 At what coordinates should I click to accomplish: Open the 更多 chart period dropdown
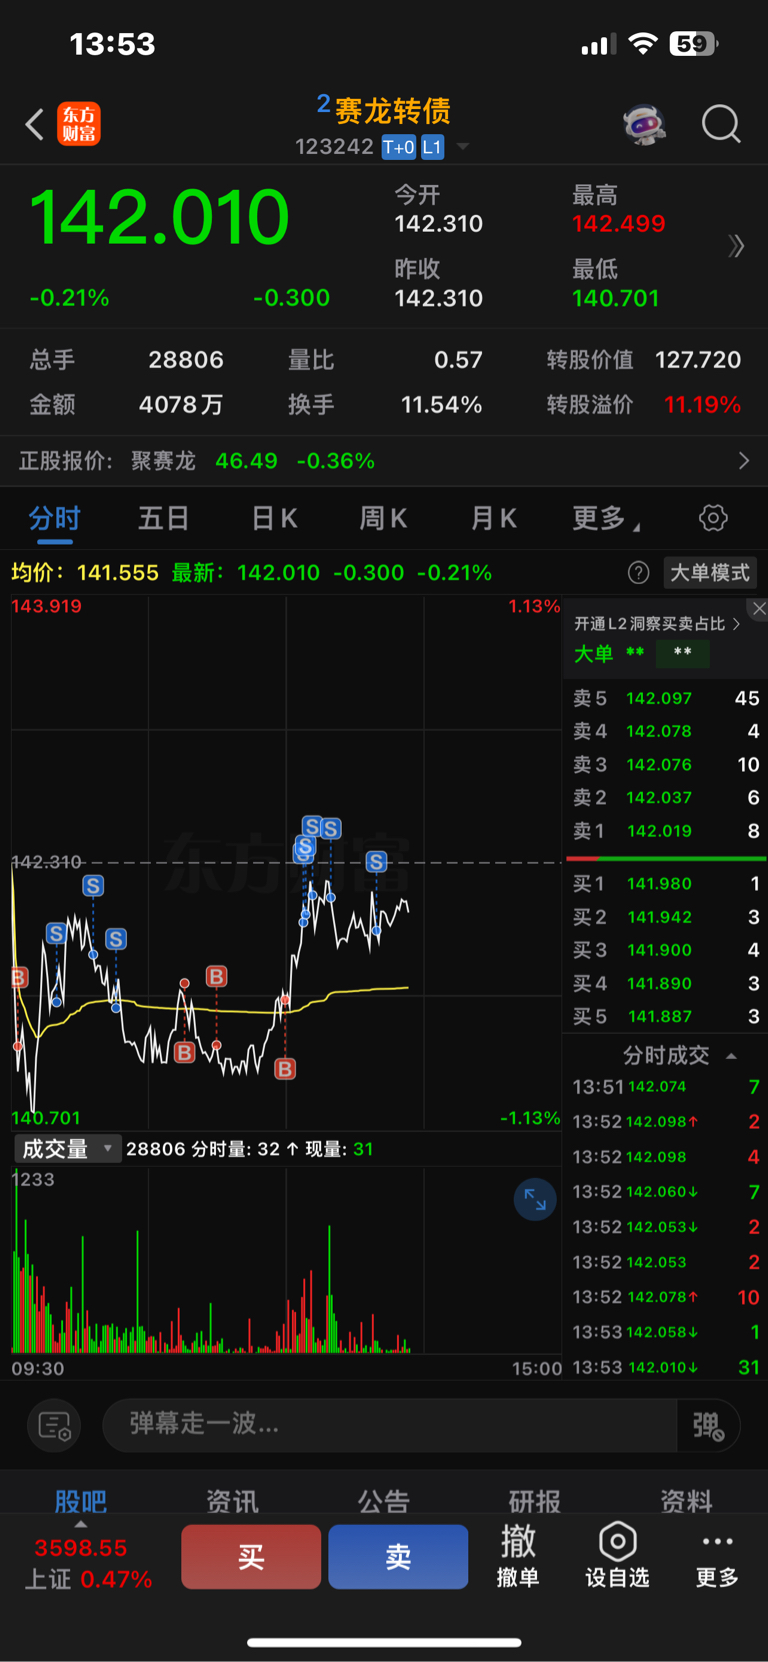606,518
